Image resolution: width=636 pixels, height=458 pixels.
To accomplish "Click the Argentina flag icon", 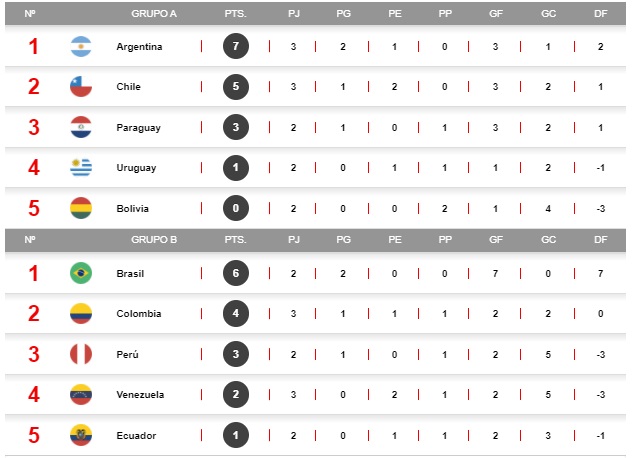I will coord(81,47).
